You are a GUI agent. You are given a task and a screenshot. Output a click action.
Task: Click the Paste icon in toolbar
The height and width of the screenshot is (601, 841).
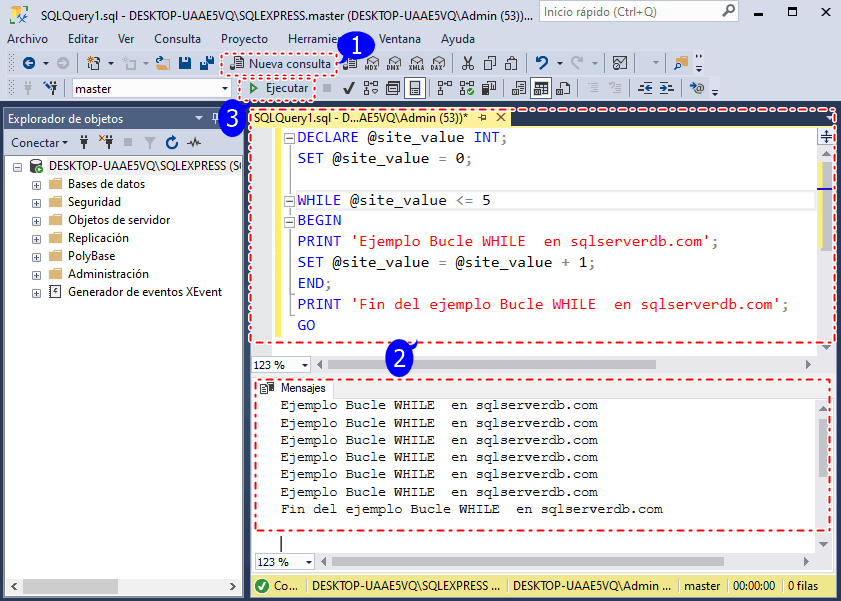click(x=511, y=63)
